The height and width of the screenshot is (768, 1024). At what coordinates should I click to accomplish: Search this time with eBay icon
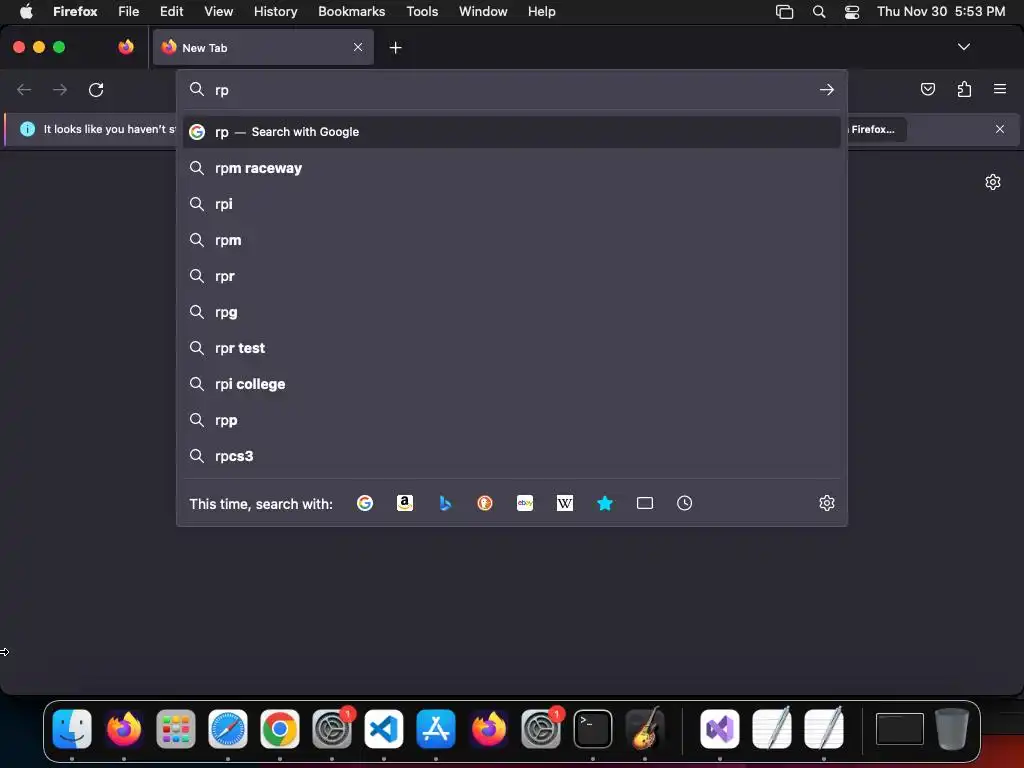point(525,503)
